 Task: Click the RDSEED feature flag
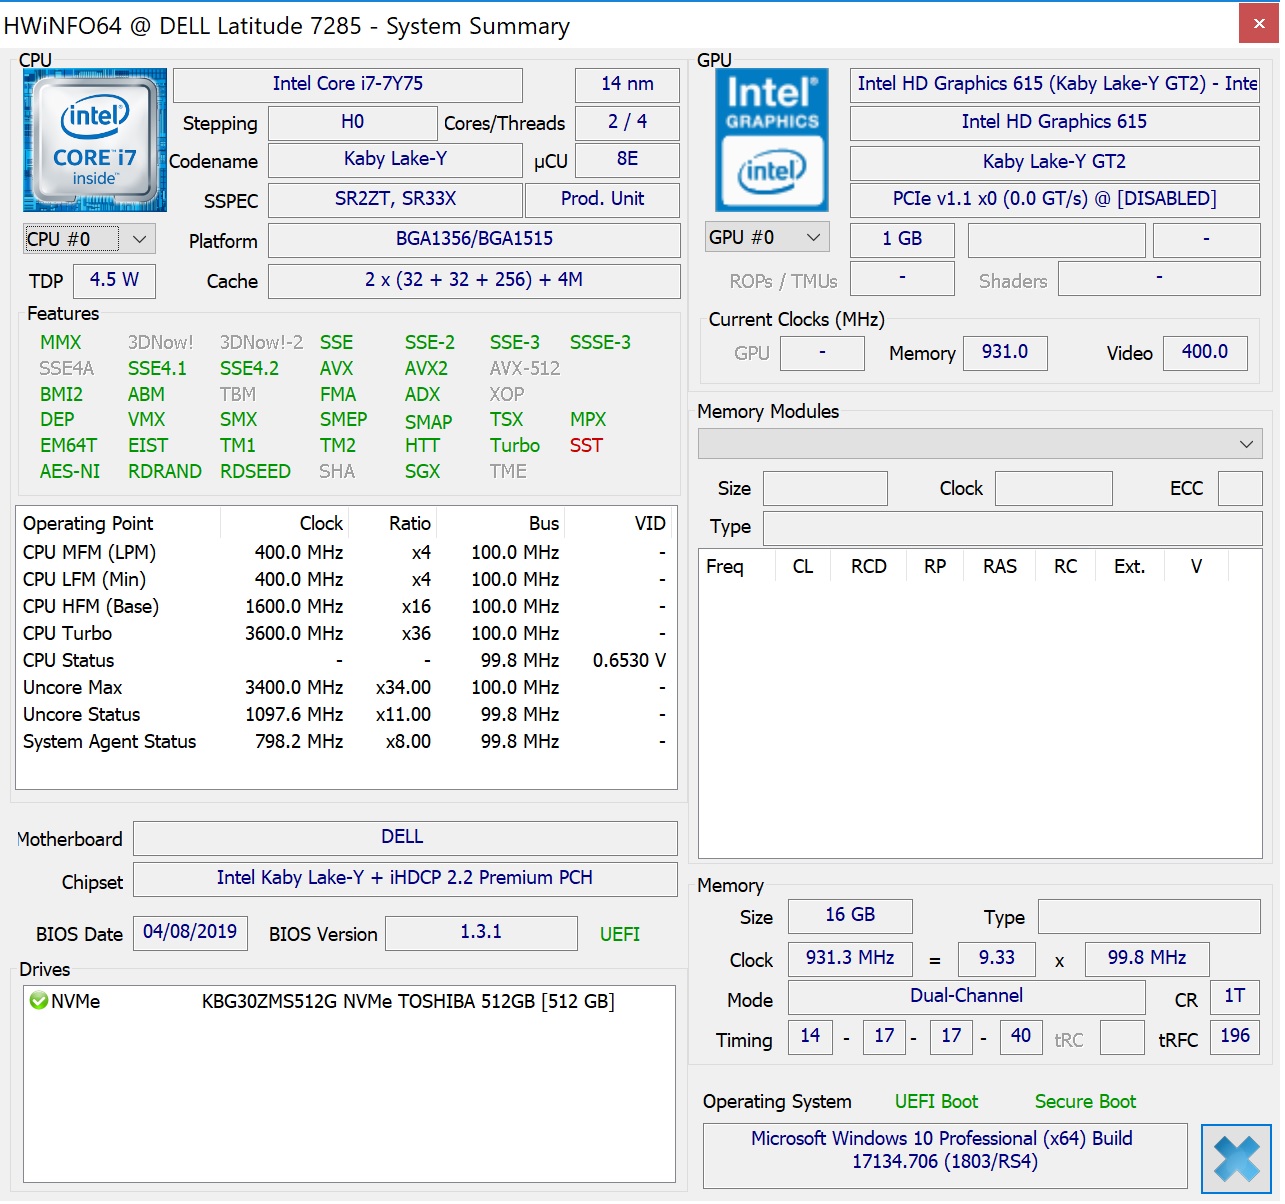[x=255, y=471]
